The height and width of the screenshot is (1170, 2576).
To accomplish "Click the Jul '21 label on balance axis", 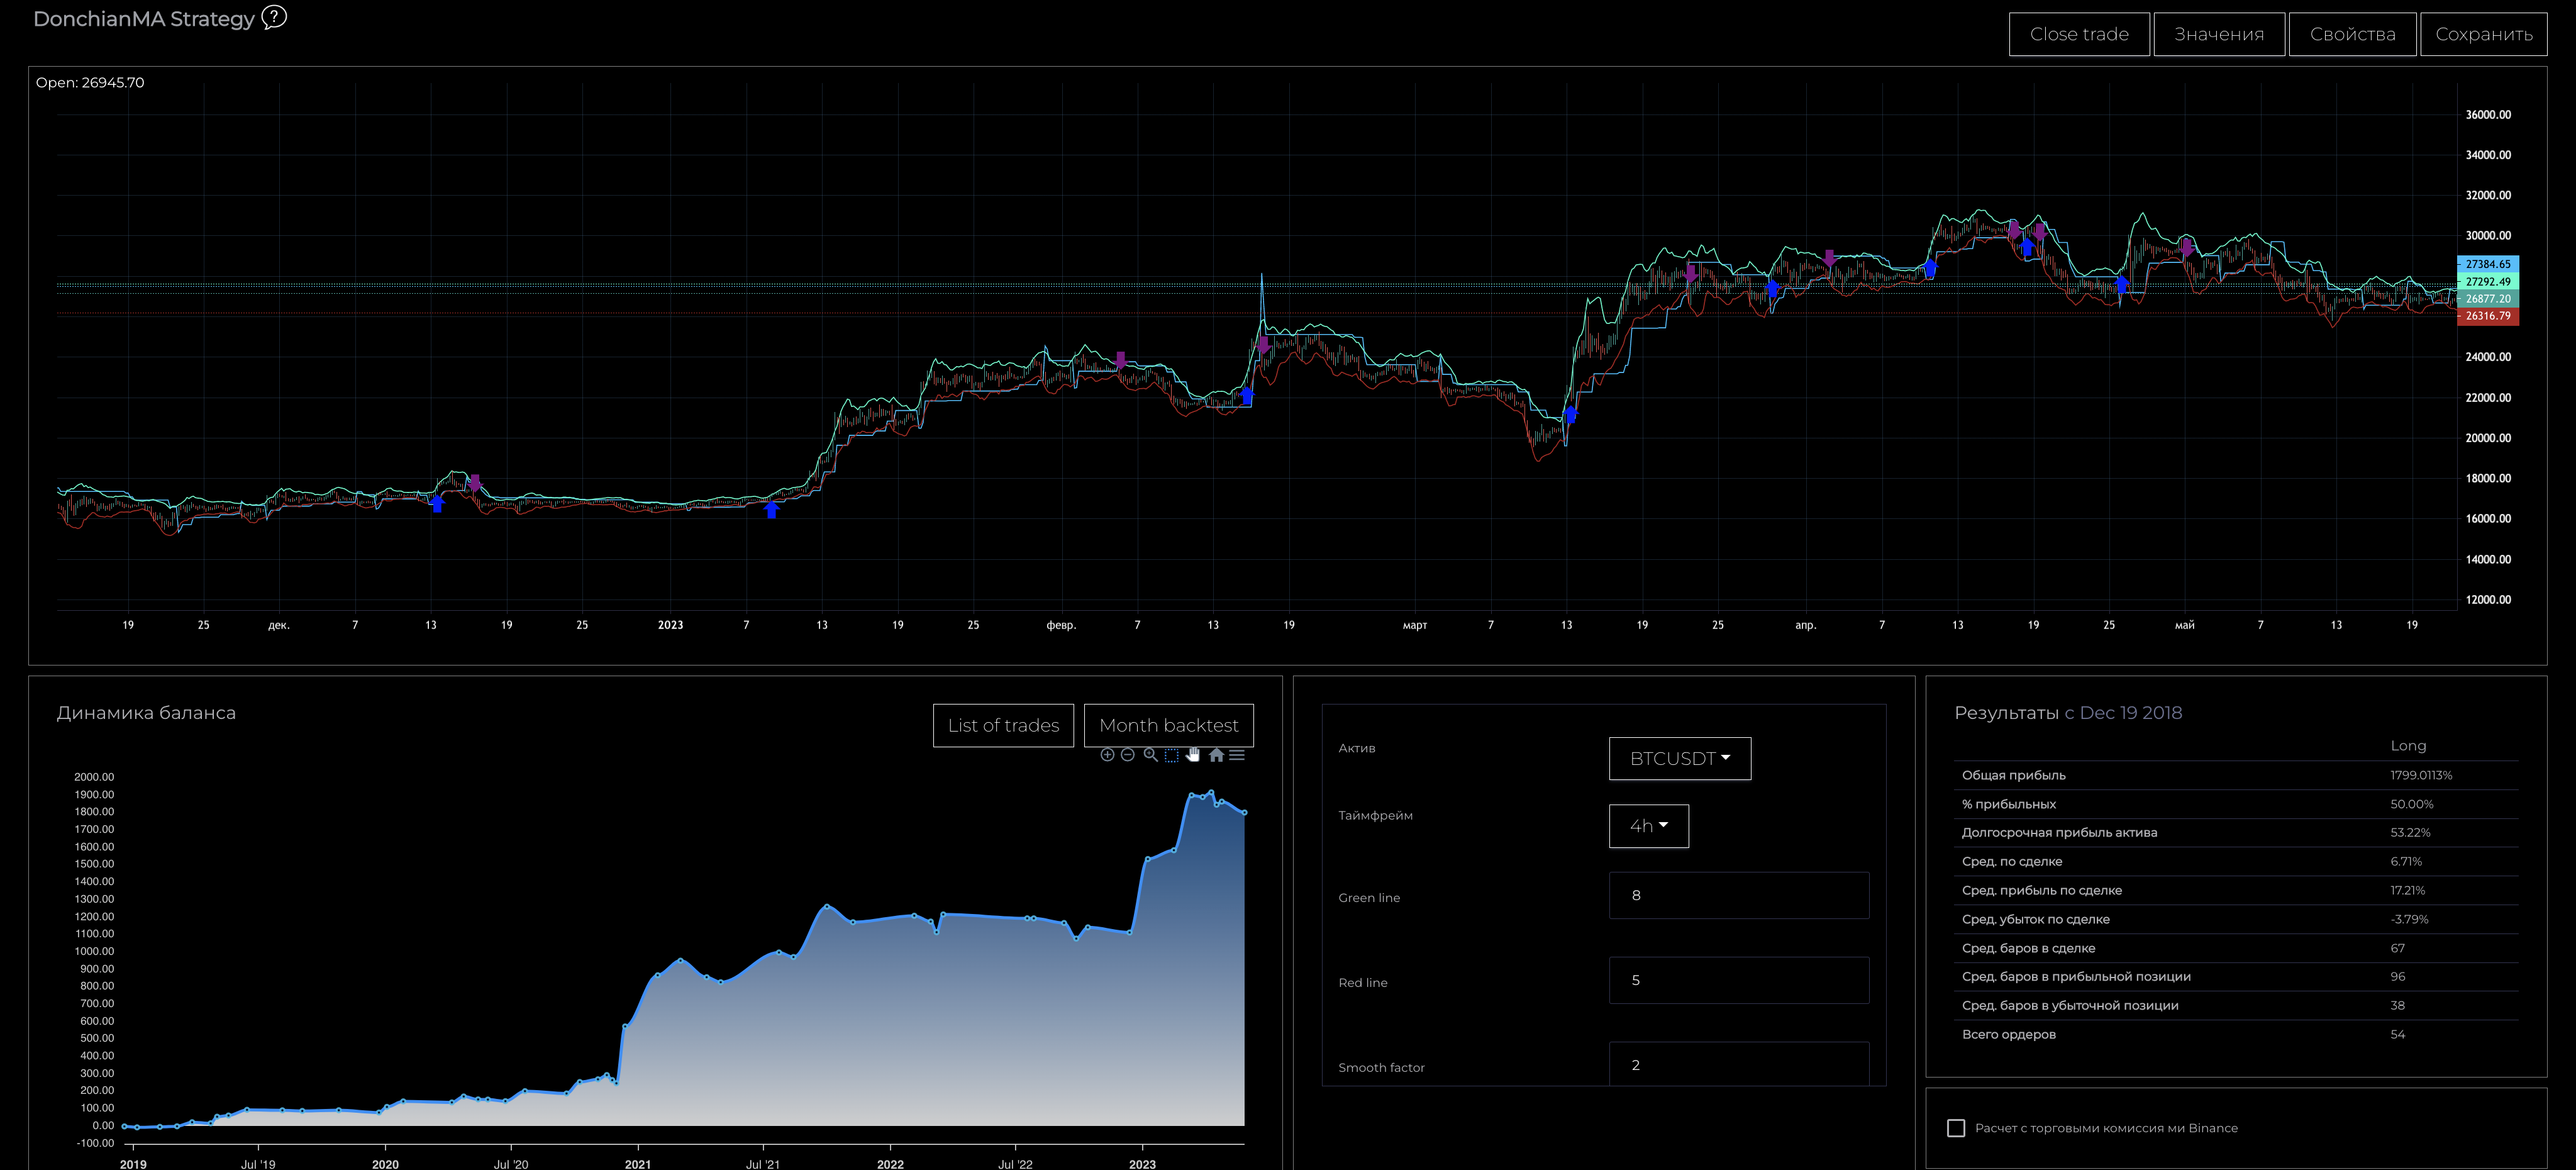I will (x=763, y=1164).
